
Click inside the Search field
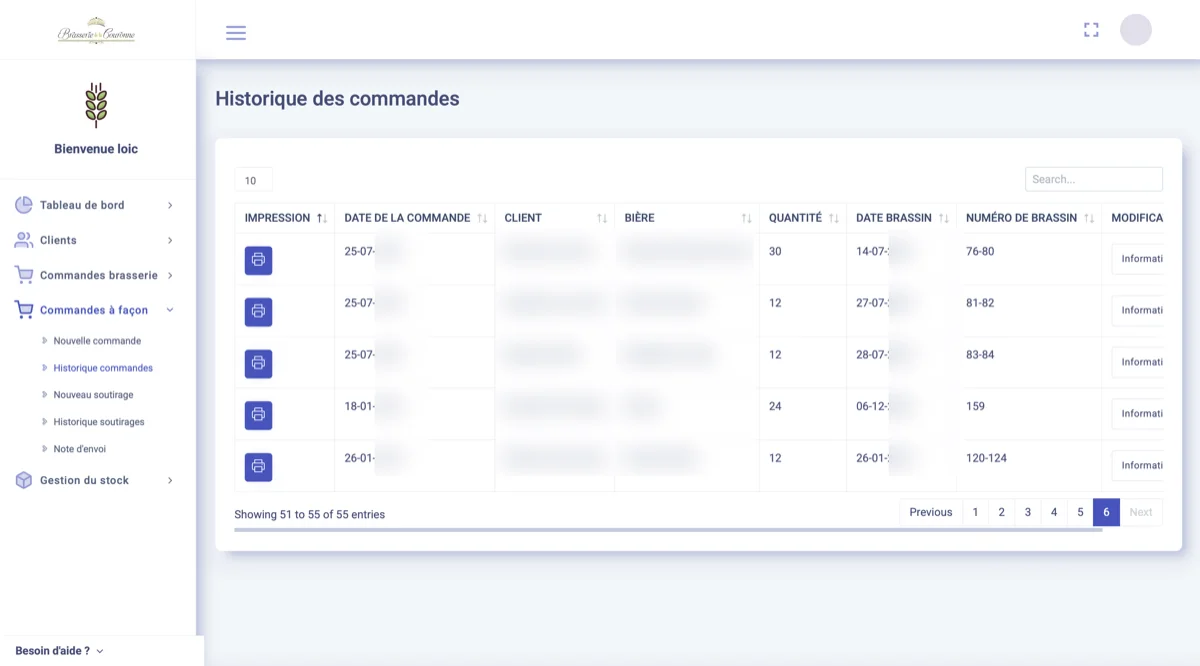pos(1093,178)
